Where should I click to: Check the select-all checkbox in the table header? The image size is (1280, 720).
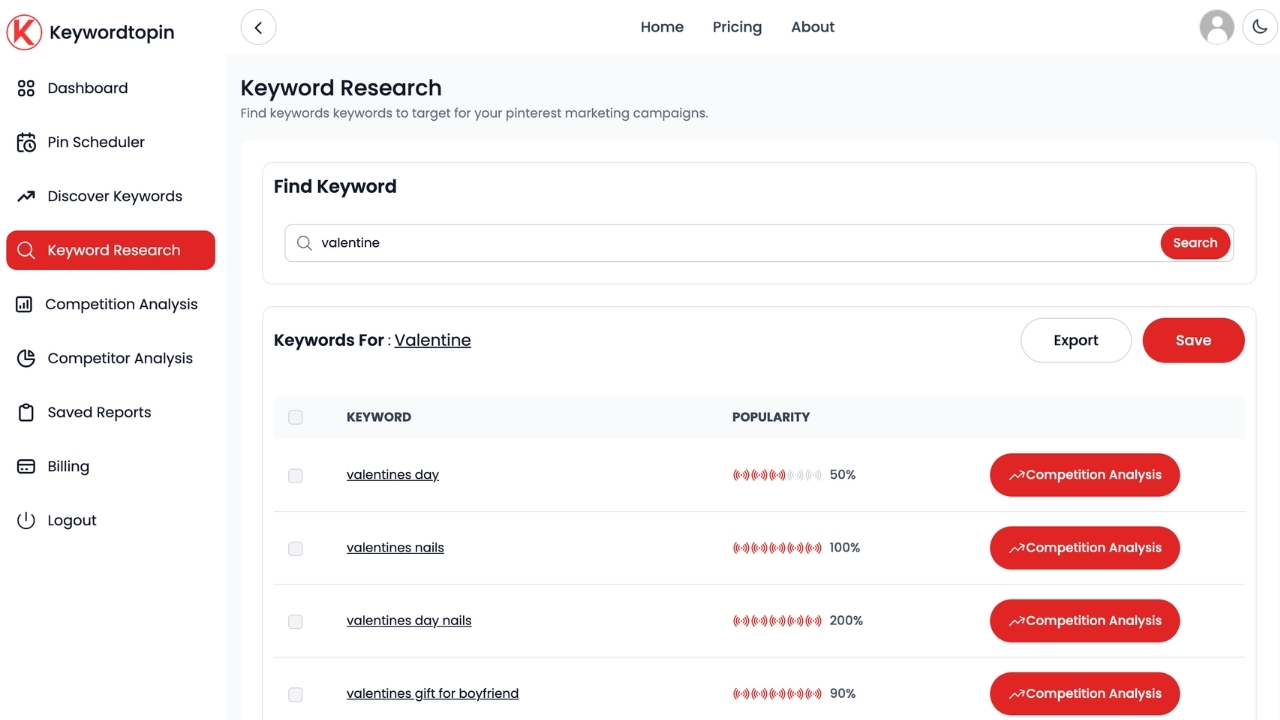pyautogui.click(x=295, y=417)
